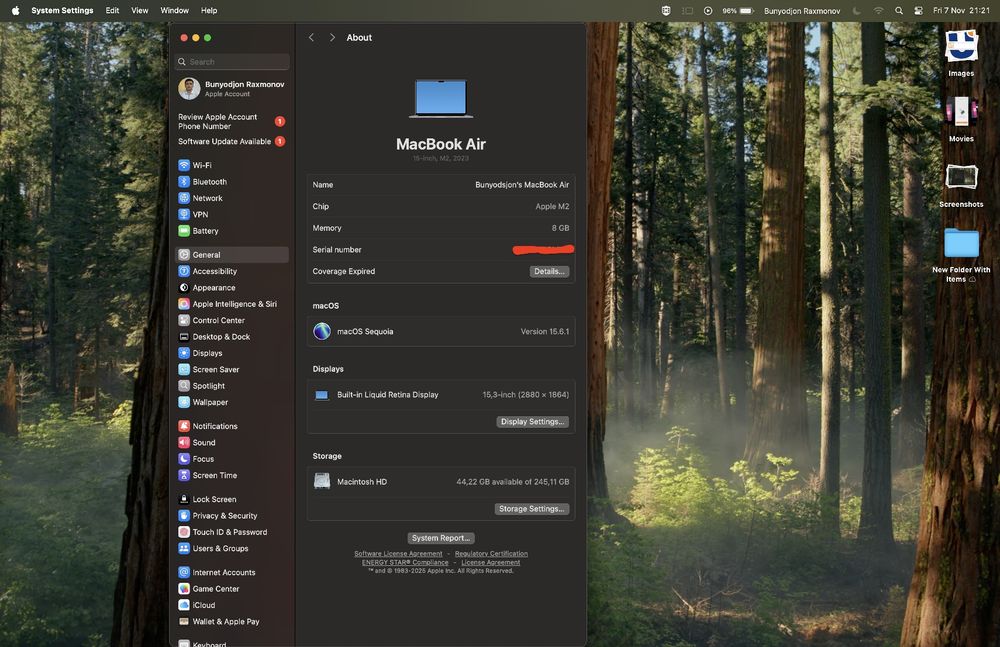Select the General sidebar item

(x=232, y=255)
